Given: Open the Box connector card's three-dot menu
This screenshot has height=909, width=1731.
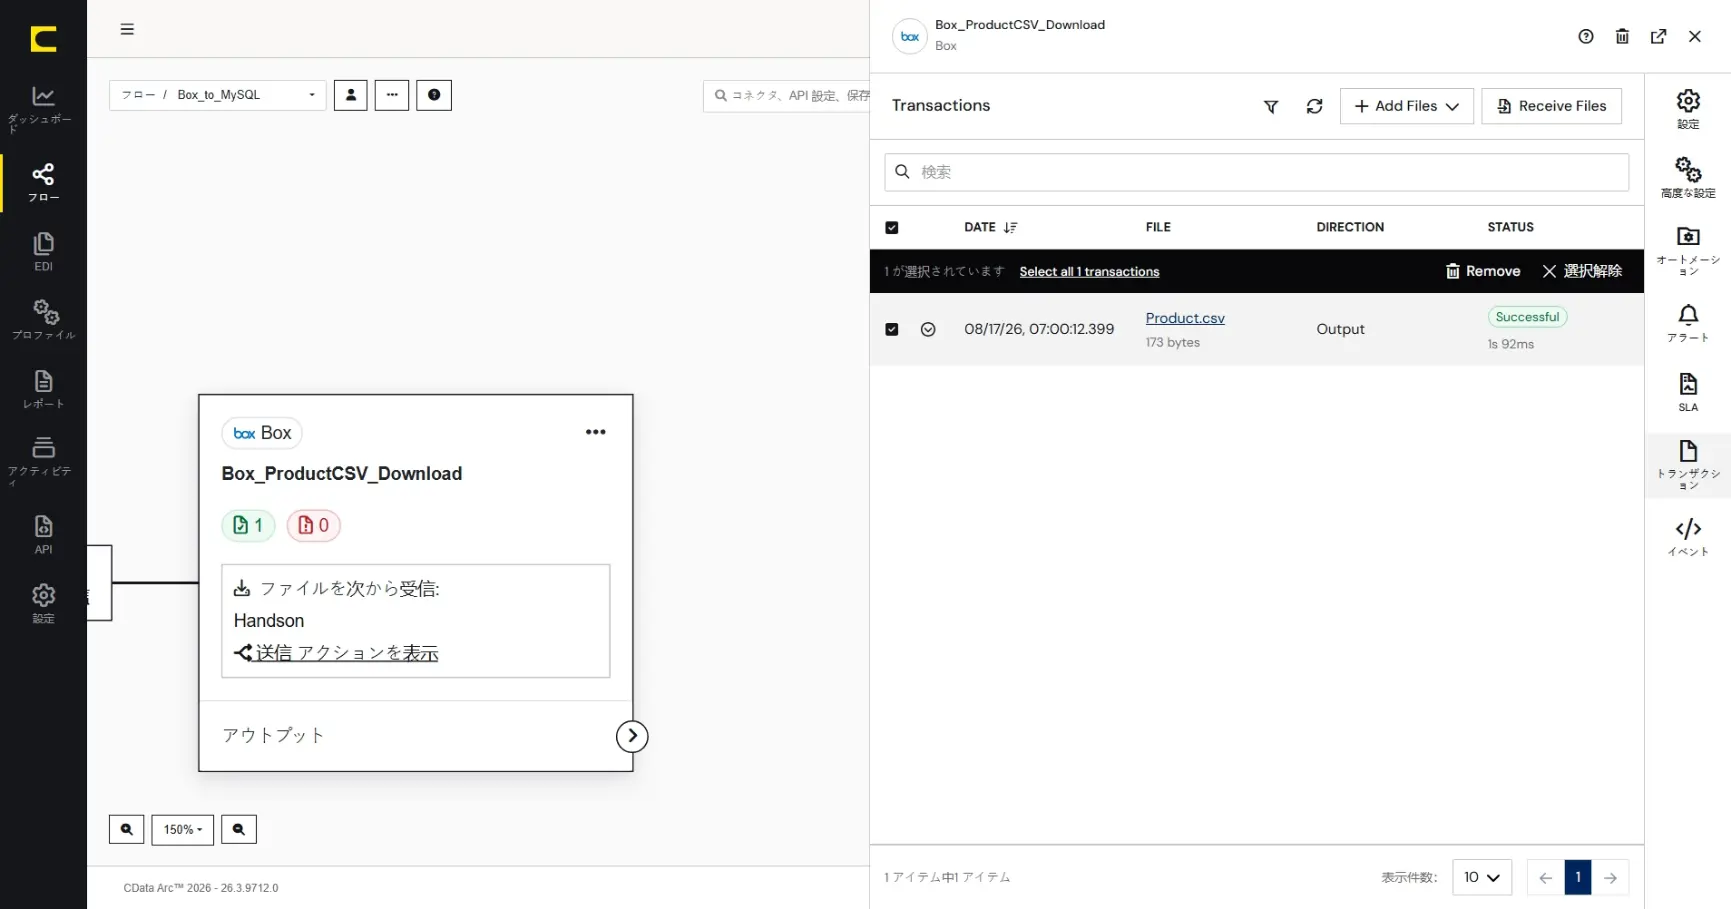Looking at the screenshot, I should (596, 432).
